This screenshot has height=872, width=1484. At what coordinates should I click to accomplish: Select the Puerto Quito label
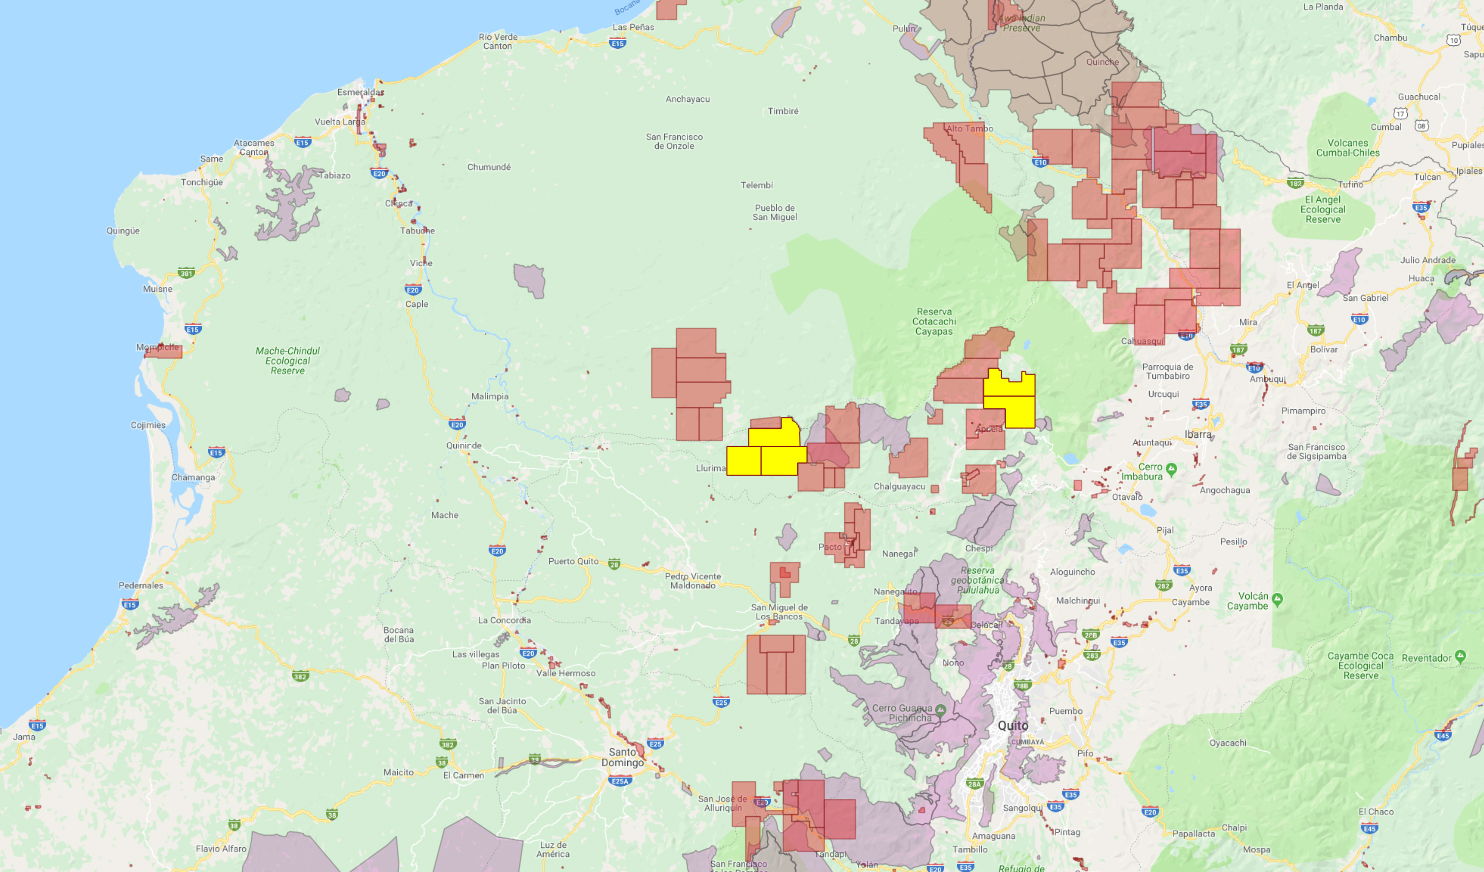tap(573, 561)
